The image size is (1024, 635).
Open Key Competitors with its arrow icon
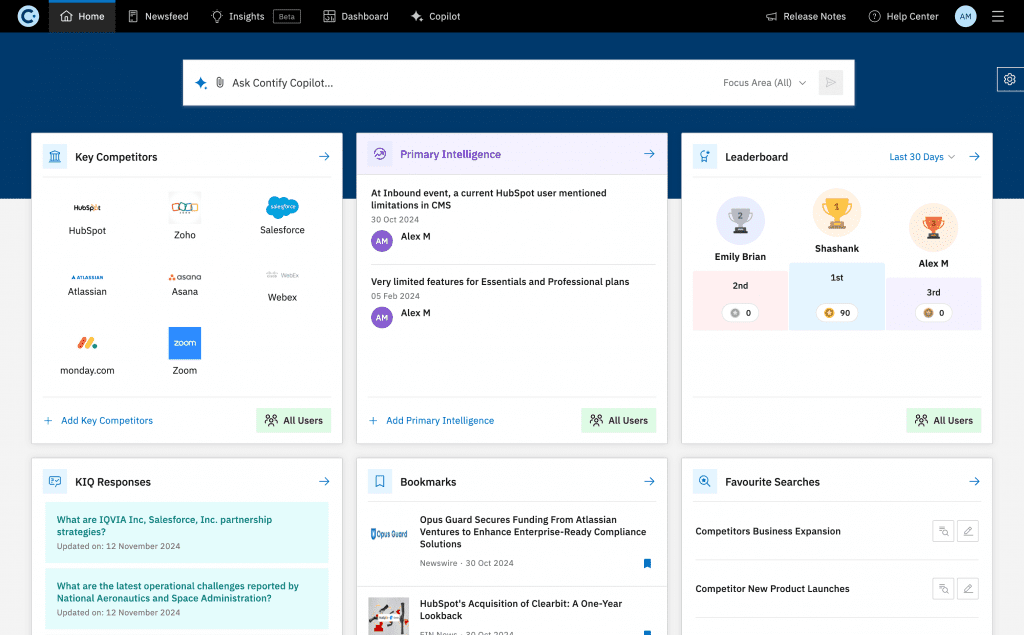[x=324, y=157]
